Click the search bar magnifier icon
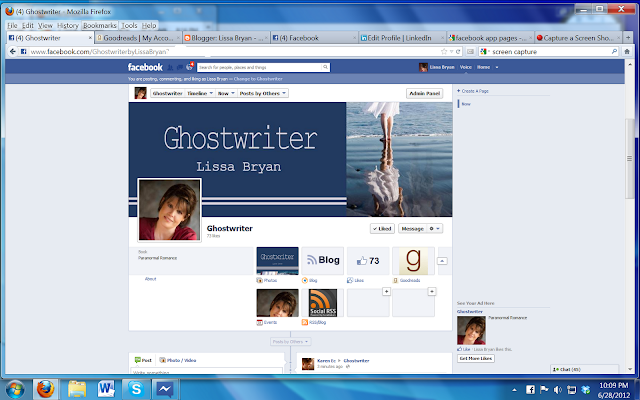640x400 pixels. pyautogui.click(x=614, y=51)
